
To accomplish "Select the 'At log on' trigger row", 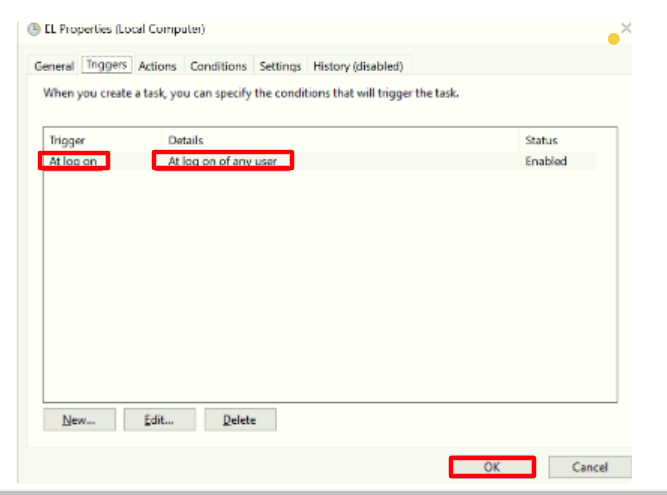I will [75, 161].
